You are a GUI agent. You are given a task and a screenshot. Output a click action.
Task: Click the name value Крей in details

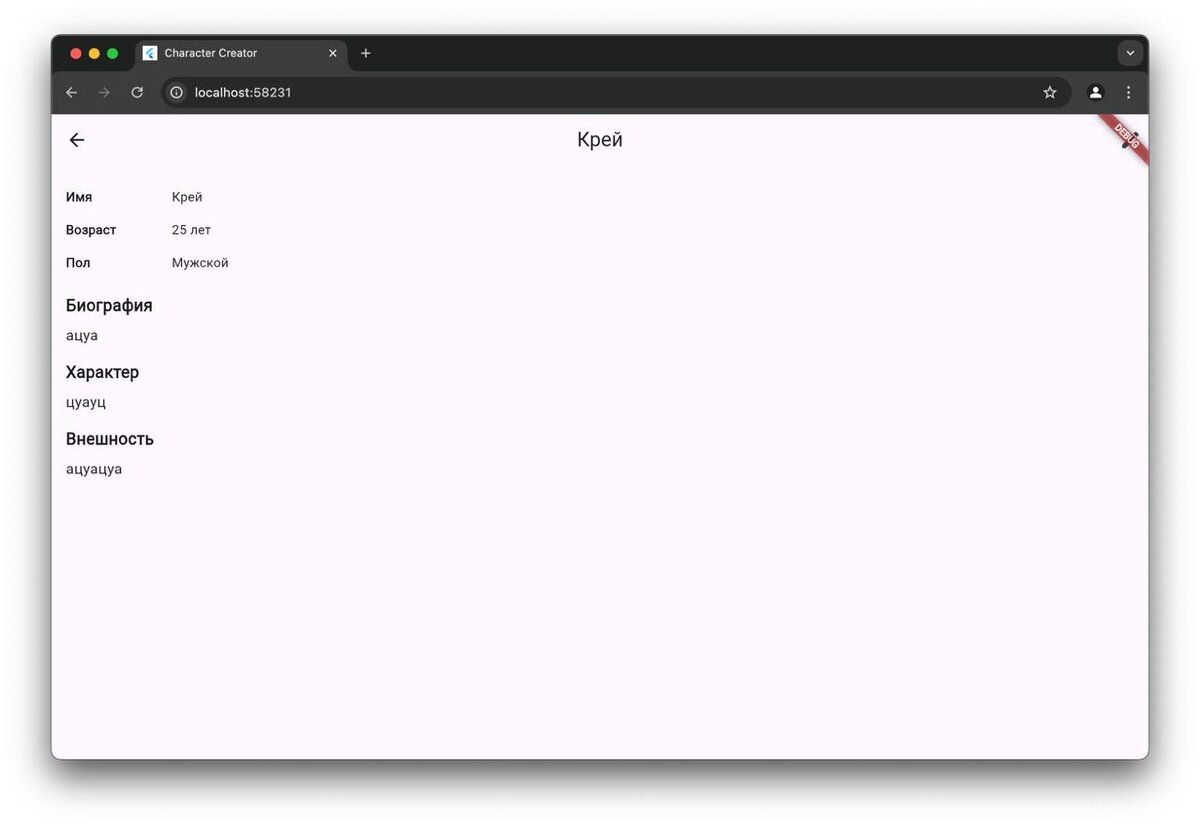coord(187,197)
